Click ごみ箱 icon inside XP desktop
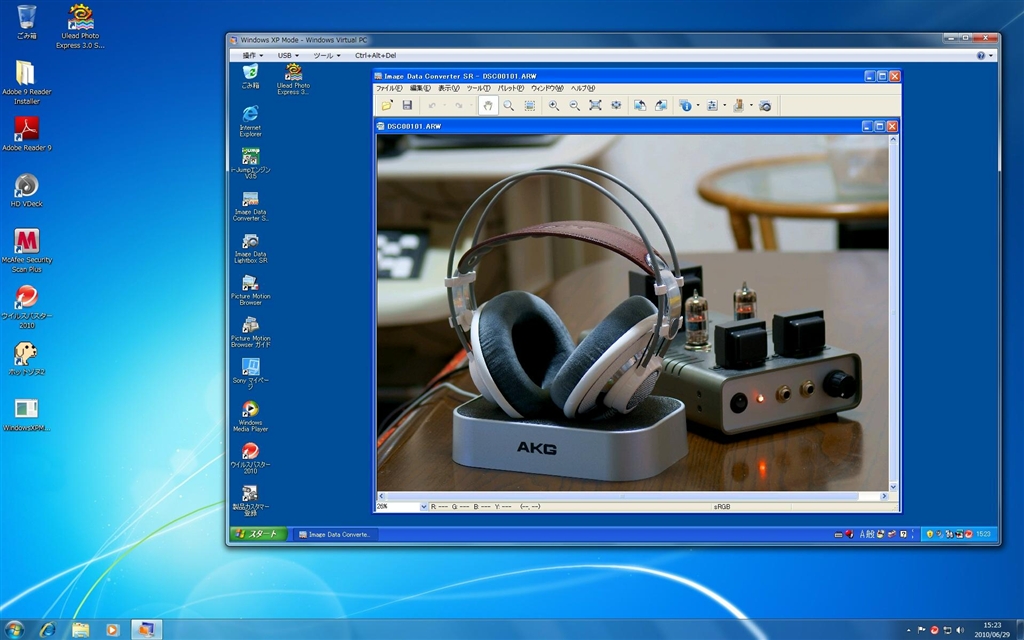The width and height of the screenshot is (1024, 640). point(250,76)
